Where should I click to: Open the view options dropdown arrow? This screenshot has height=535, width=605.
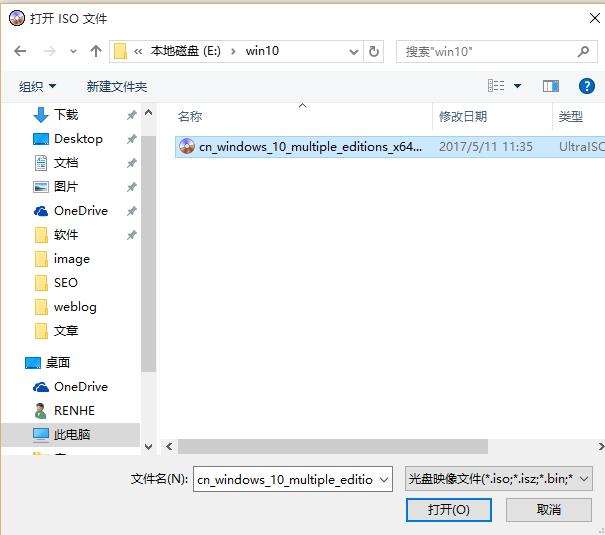point(517,86)
